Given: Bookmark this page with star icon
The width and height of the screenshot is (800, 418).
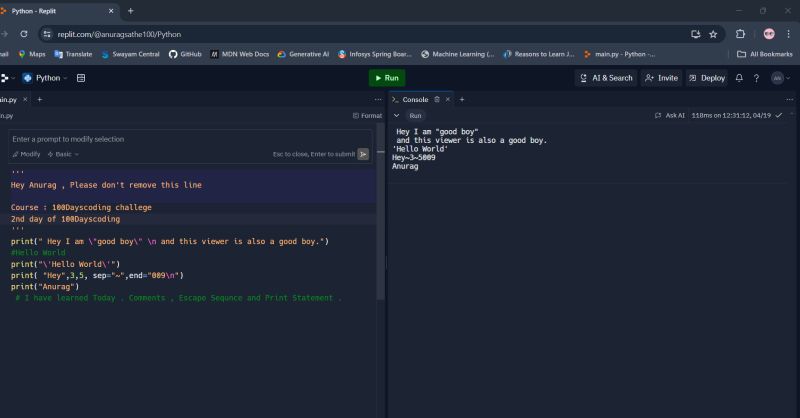Looking at the screenshot, I should [x=713, y=34].
